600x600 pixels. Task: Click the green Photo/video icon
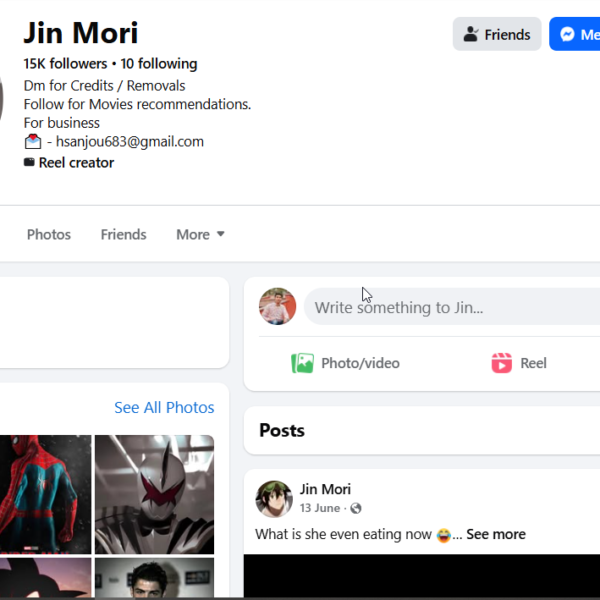pos(302,363)
